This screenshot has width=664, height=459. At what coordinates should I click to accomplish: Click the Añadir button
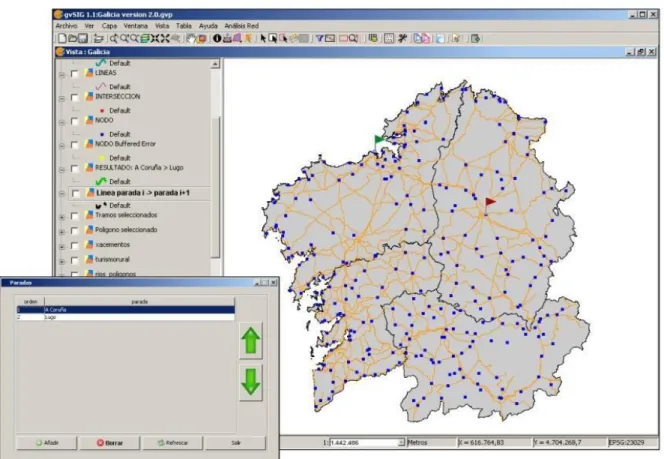(47, 443)
